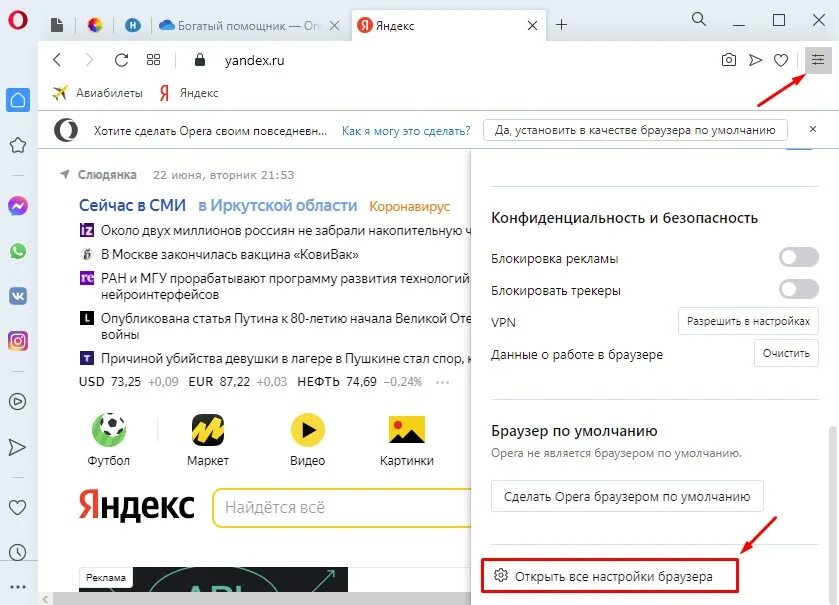Switch to the blue H pinned tab
The width and height of the screenshot is (839, 605).
[x=133, y=25]
